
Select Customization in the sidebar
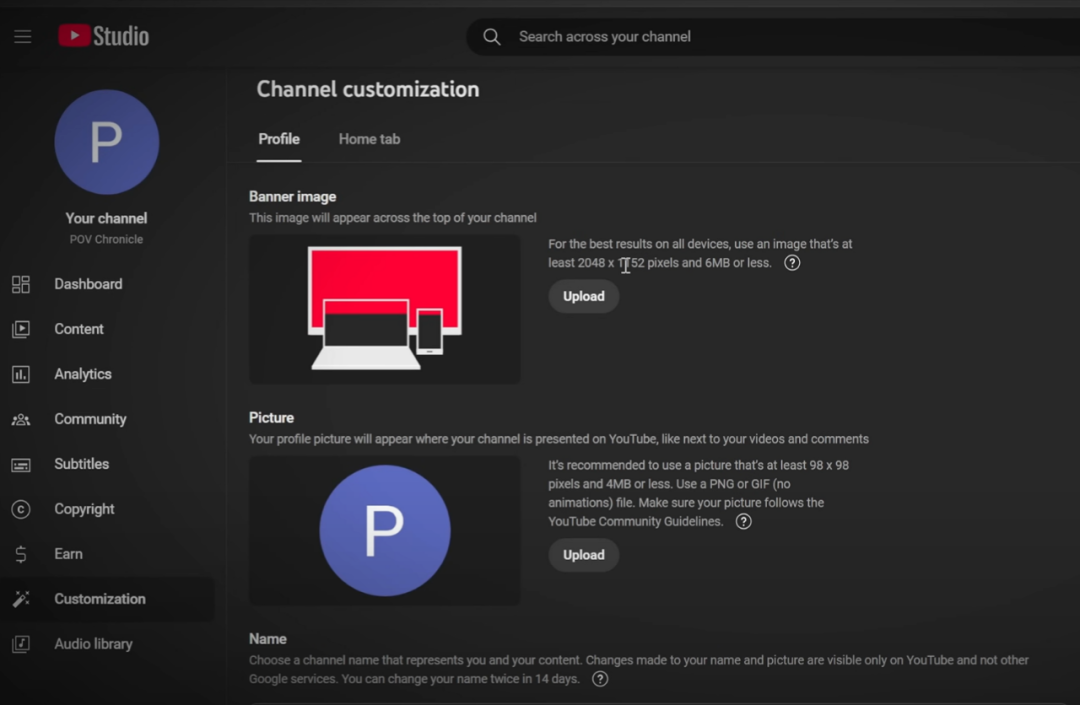click(107, 599)
